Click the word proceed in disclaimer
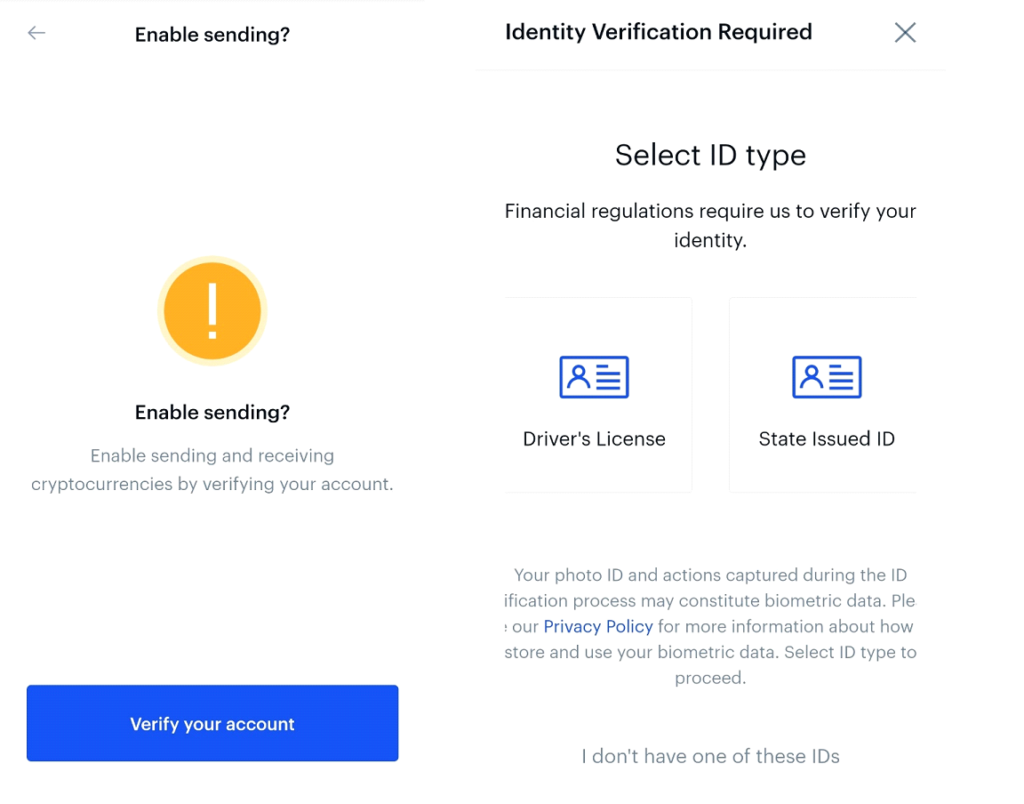Screen dimensions: 1024x804 click(x=711, y=678)
